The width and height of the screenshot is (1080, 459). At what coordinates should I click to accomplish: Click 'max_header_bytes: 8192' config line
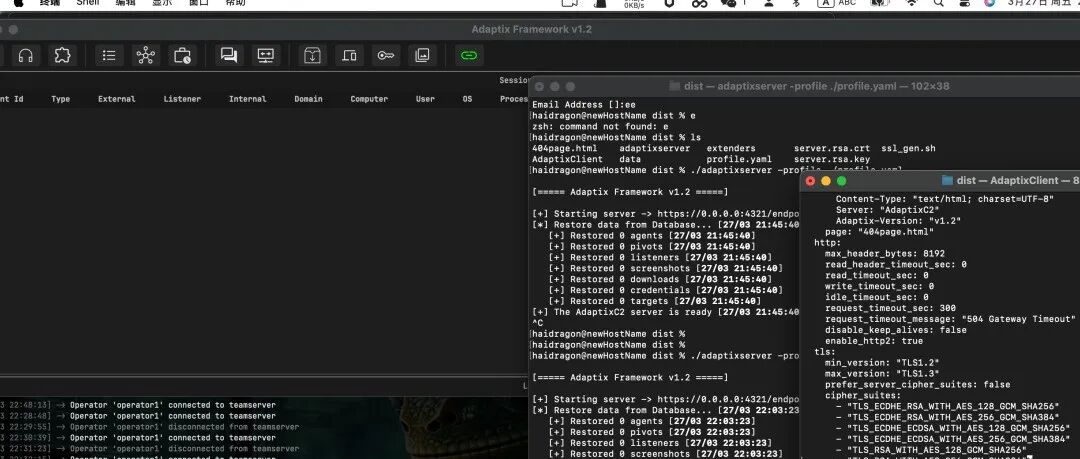click(x=885, y=254)
